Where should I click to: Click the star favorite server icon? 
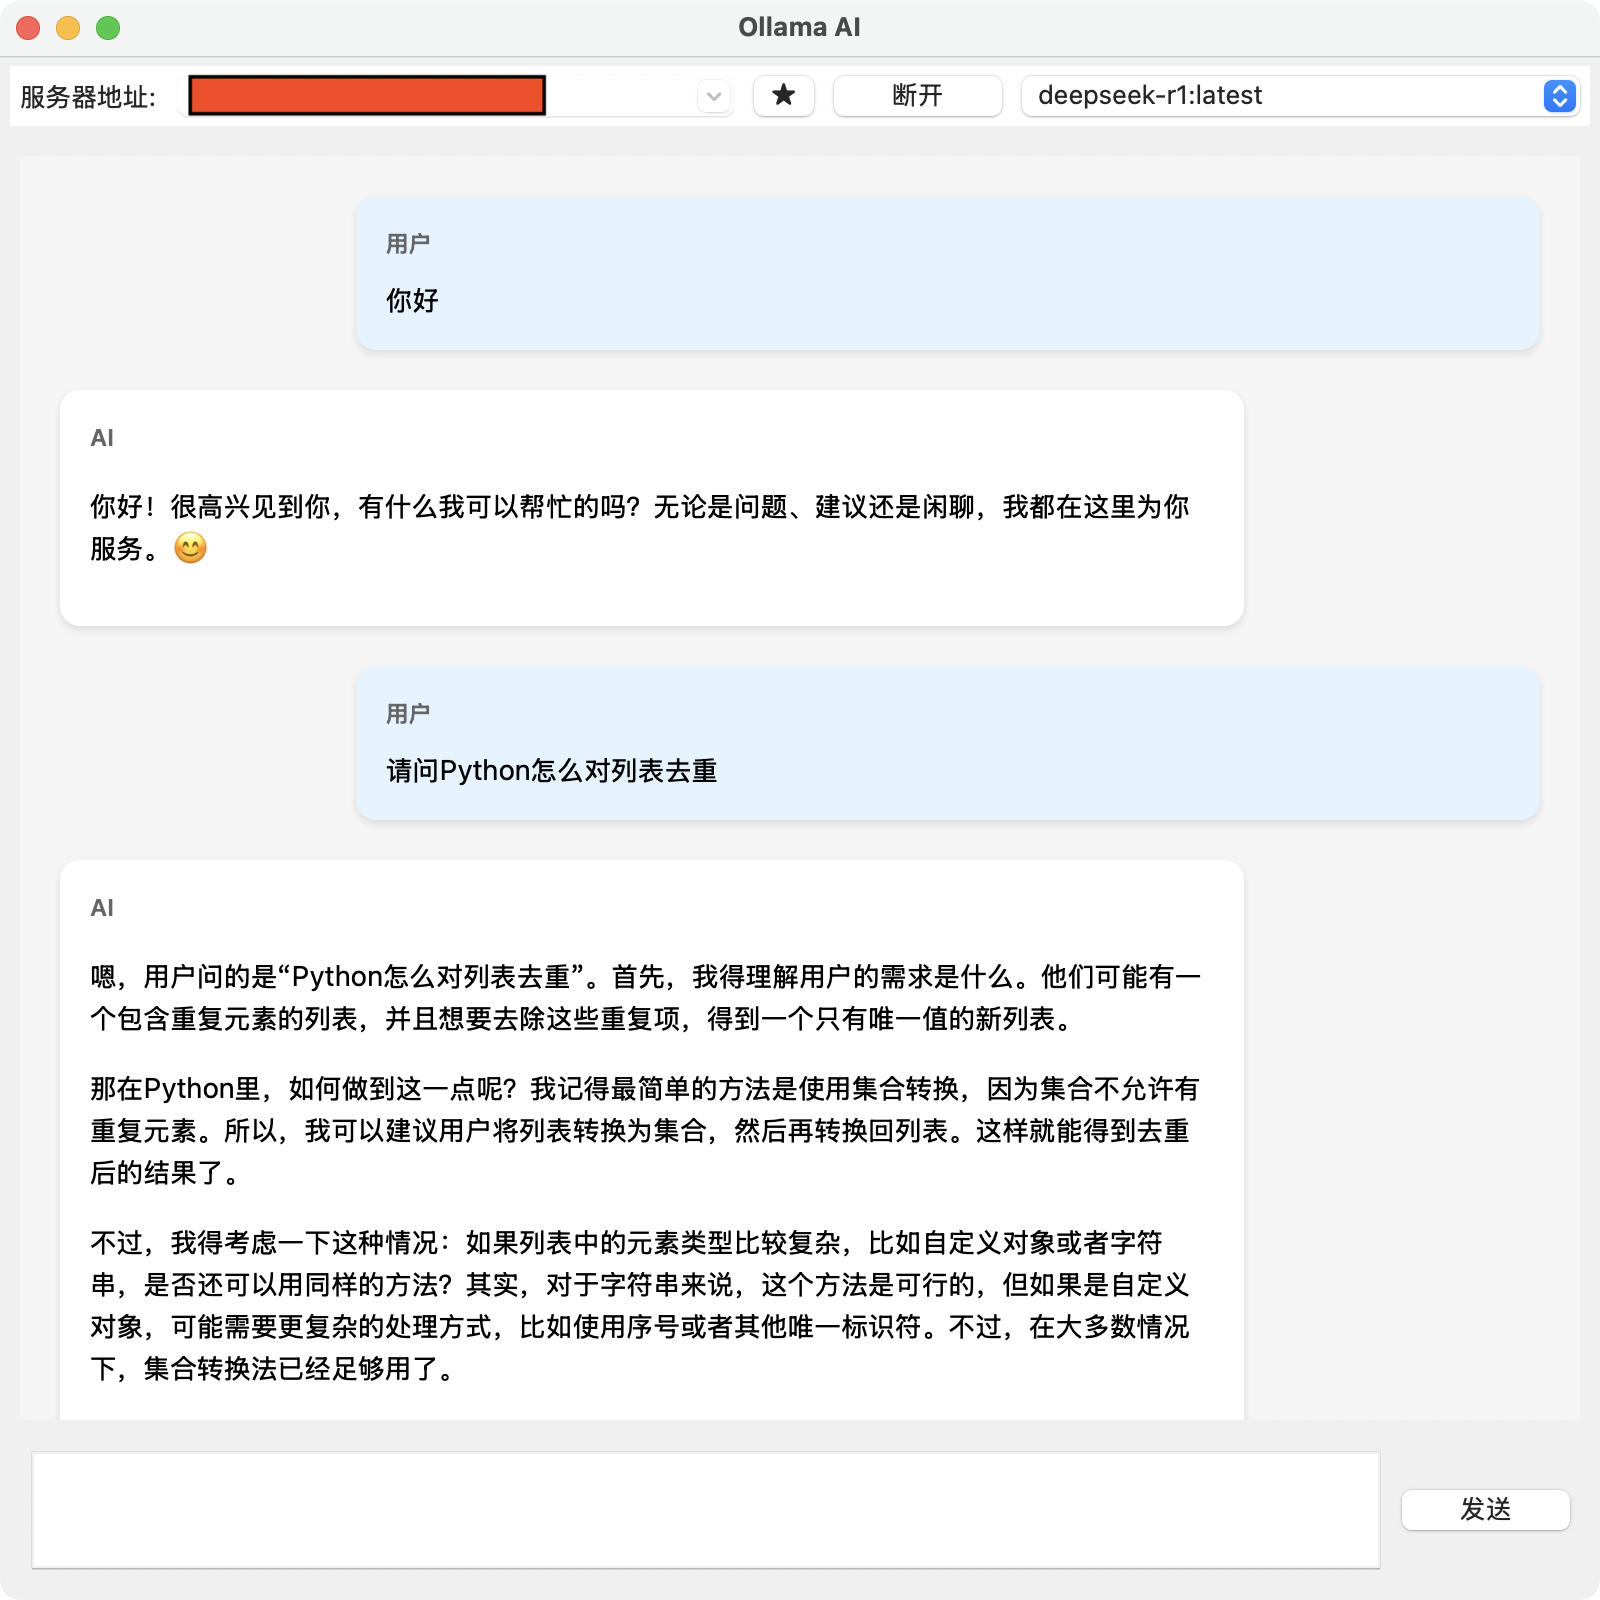click(x=783, y=96)
